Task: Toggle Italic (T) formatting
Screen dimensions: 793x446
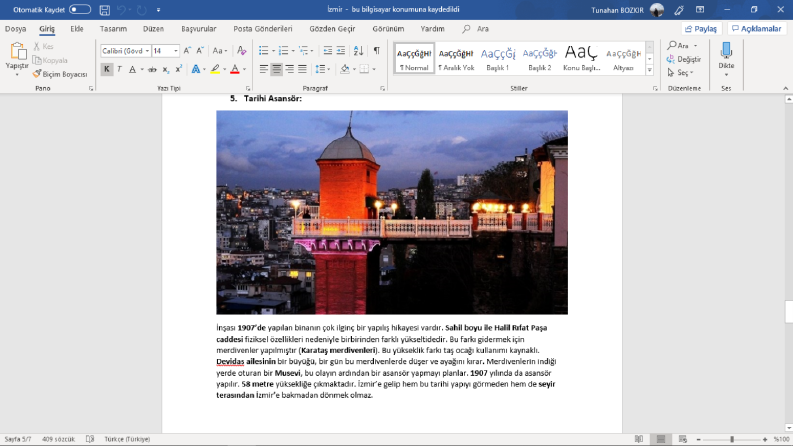Action: point(119,69)
